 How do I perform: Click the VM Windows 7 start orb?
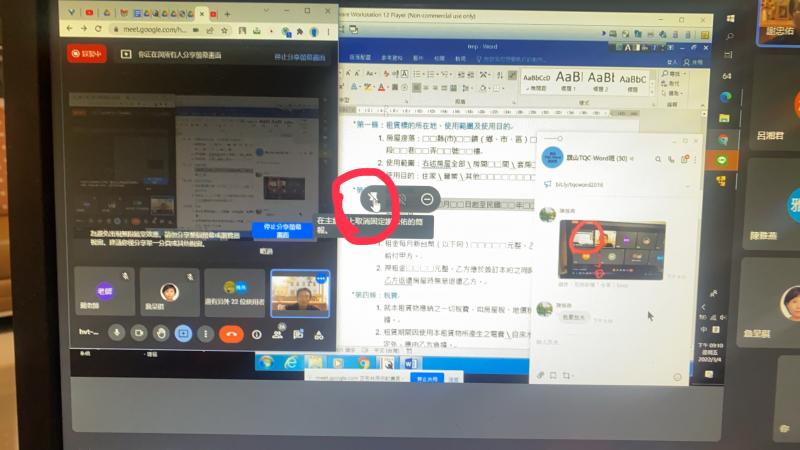(x=266, y=362)
